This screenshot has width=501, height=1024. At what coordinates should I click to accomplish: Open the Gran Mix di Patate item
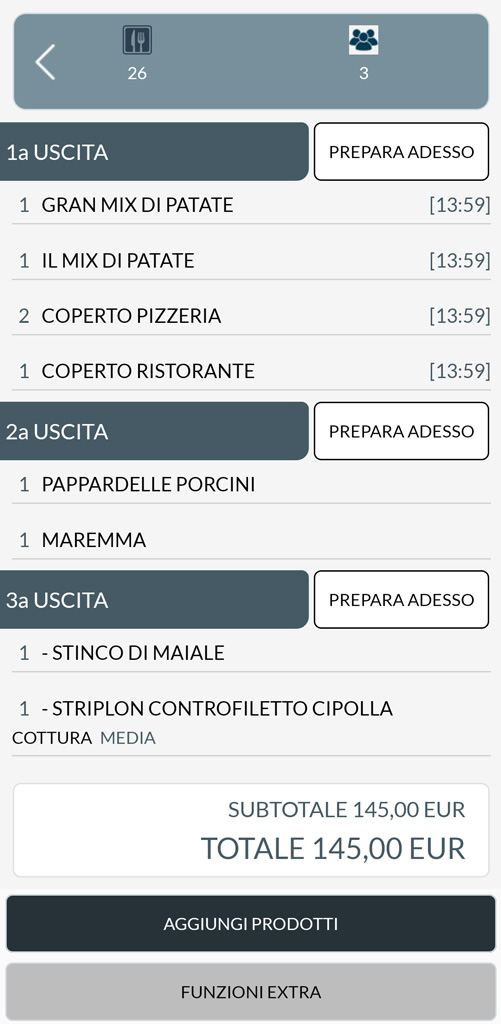(x=251, y=205)
